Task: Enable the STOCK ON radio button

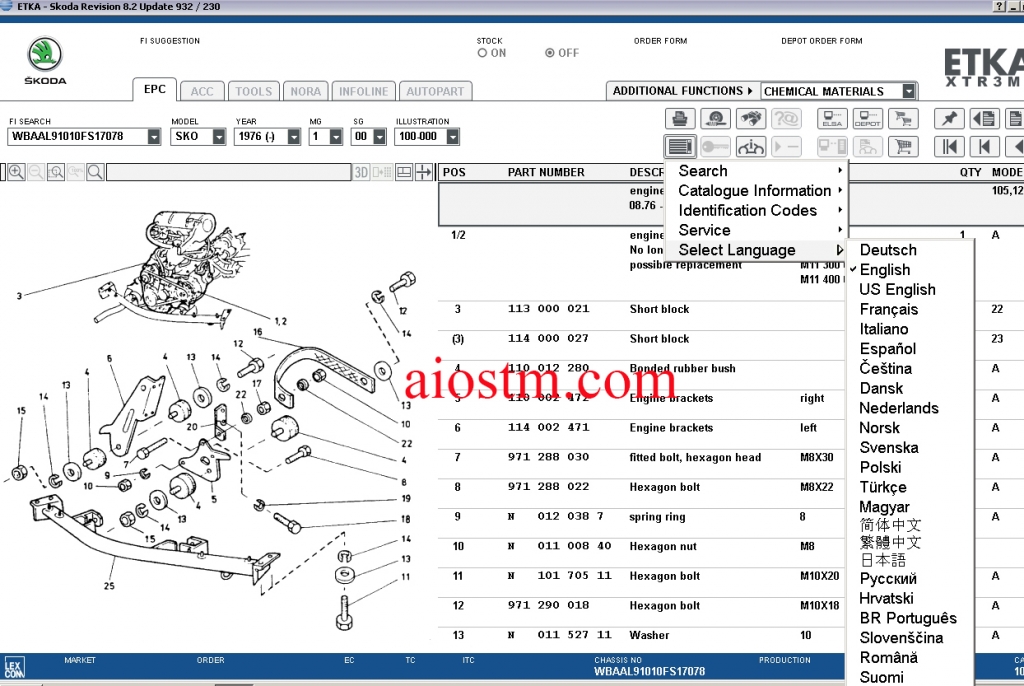Action: [x=481, y=53]
